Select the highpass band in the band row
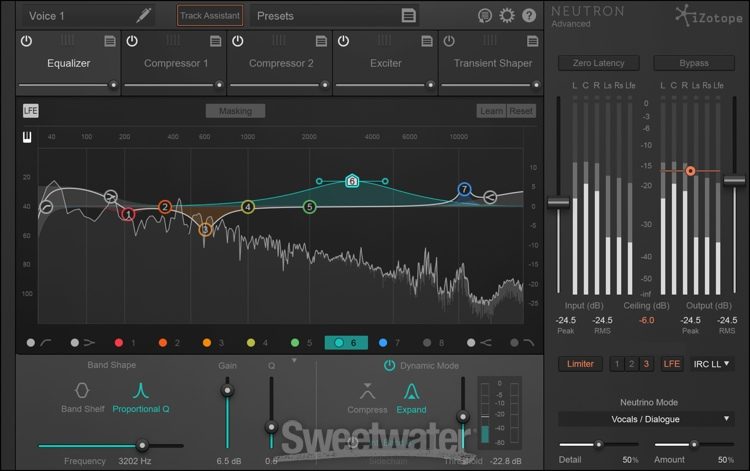The height and width of the screenshot is (471, 750). [39, 342]
